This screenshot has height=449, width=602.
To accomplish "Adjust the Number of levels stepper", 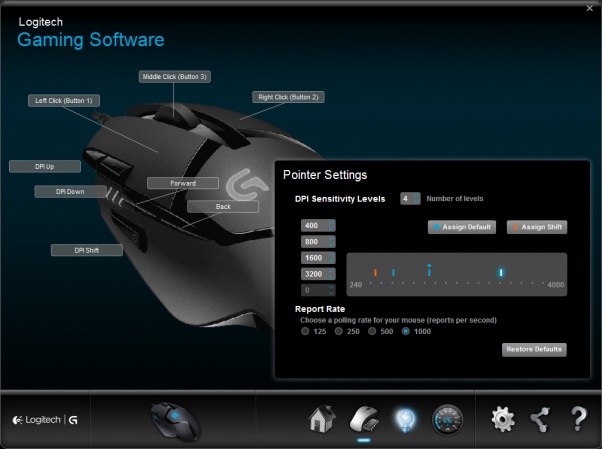I will 410,199.
